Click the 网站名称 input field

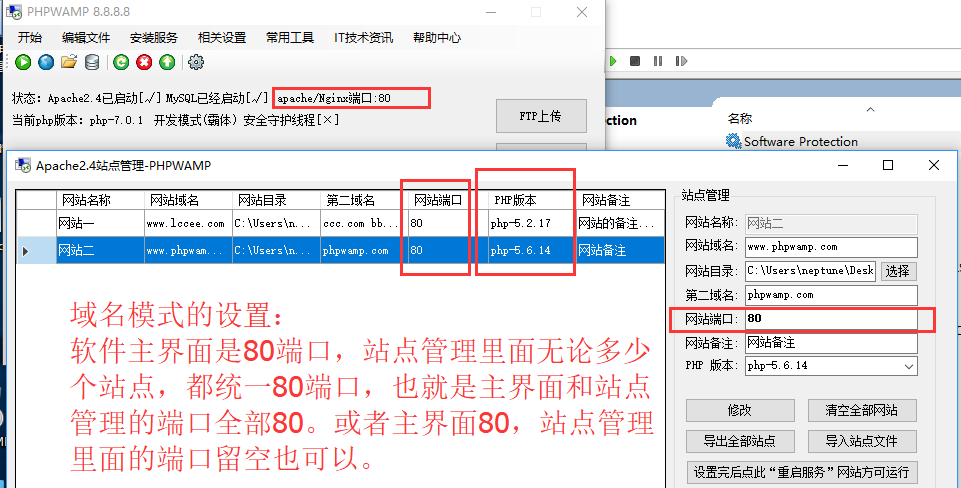click(831, 224)
